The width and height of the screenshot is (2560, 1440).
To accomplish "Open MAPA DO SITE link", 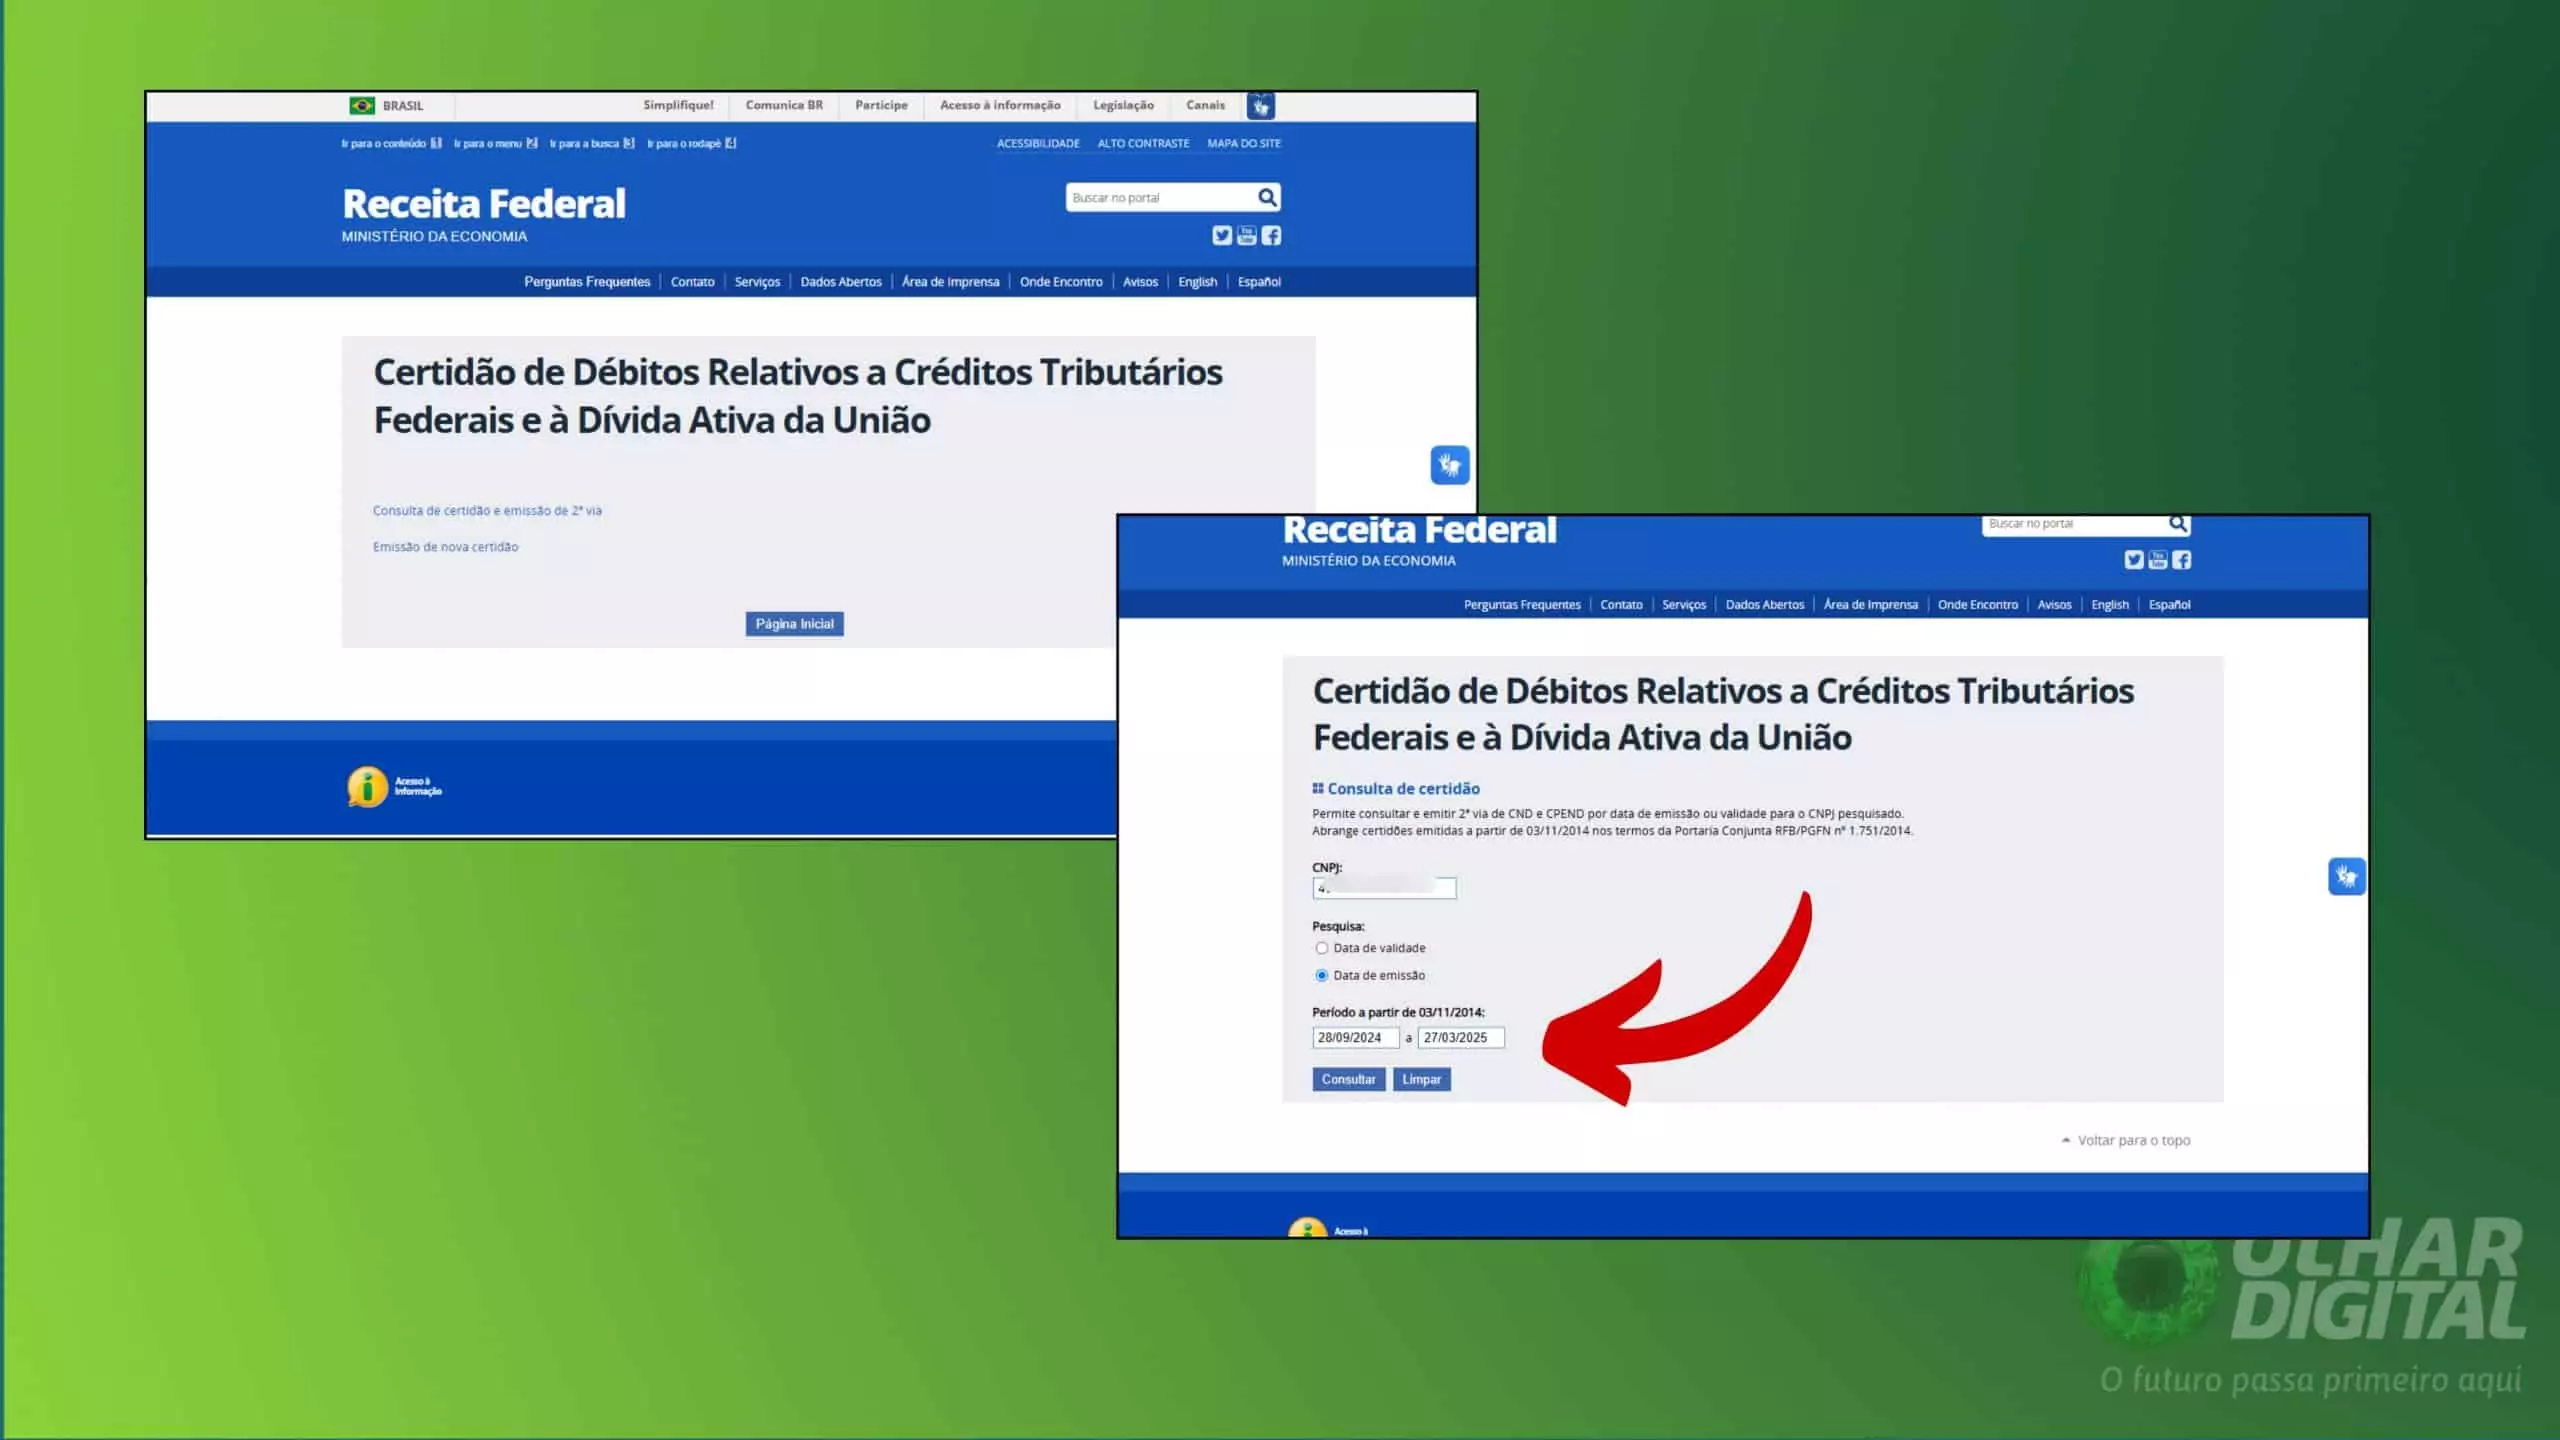I will pos(1244,143).
